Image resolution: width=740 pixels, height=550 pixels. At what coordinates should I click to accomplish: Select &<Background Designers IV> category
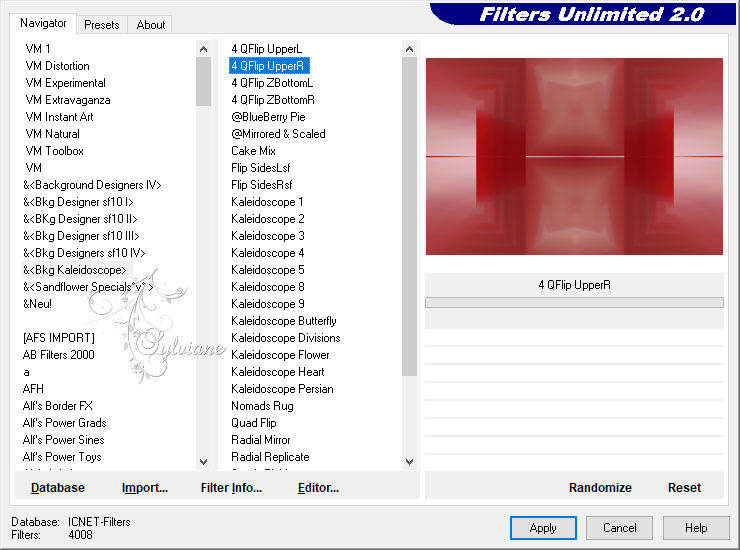pyautogui.click(x=92, y=185)
